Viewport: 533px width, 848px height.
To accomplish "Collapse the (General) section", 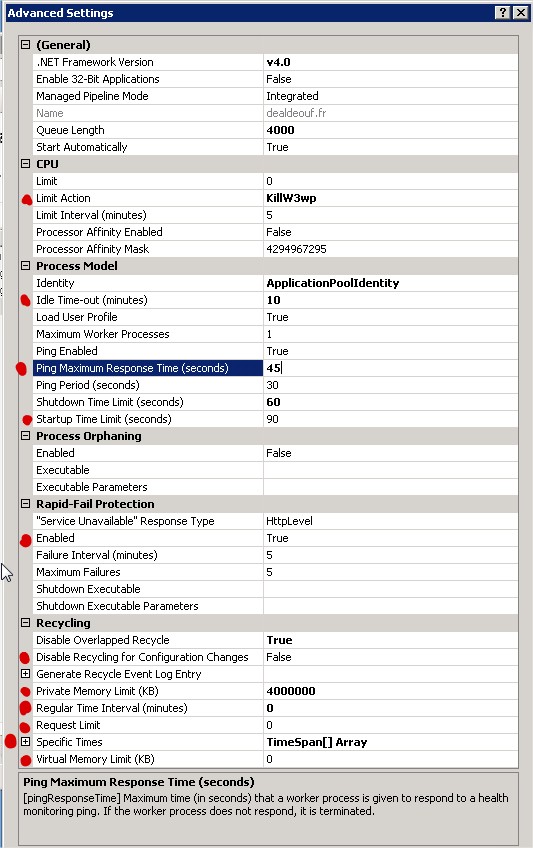I will click(x=25, y=45).
